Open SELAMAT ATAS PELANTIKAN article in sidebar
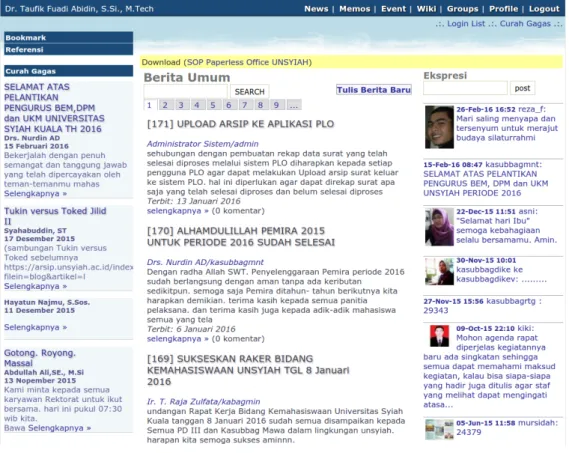The image size is (569, 453). point(54,108)
